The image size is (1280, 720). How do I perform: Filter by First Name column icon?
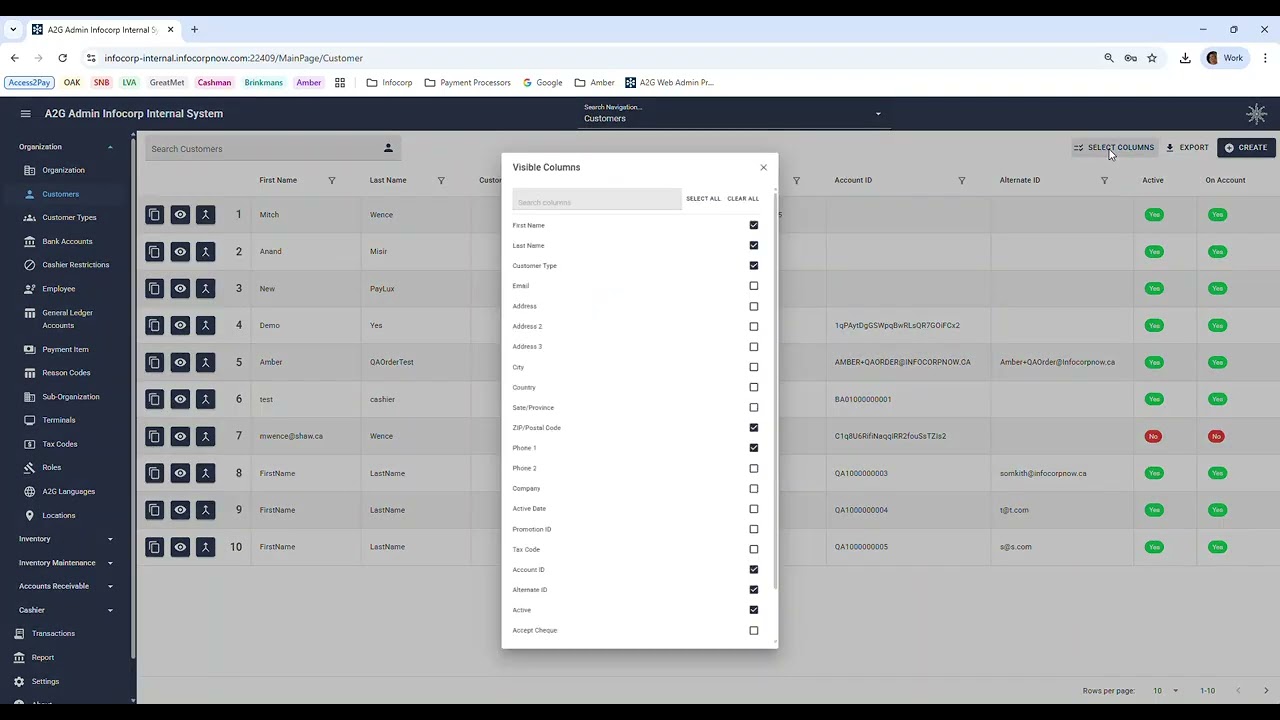point(332,180)
